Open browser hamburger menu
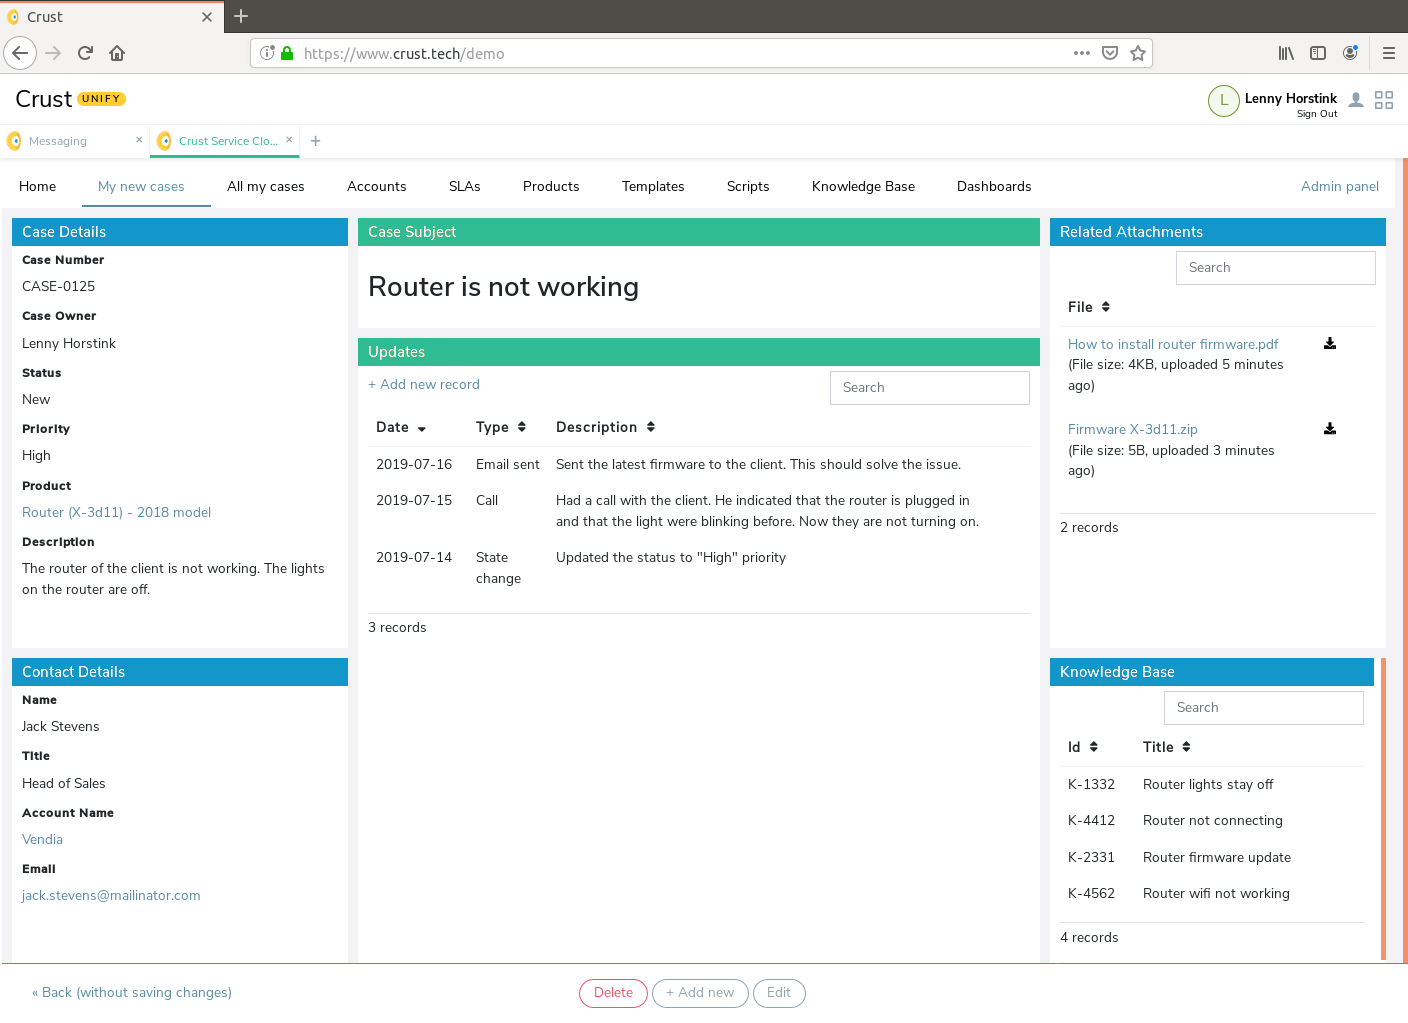Screen dimensions: 1408x1023 coord(1389,53)
